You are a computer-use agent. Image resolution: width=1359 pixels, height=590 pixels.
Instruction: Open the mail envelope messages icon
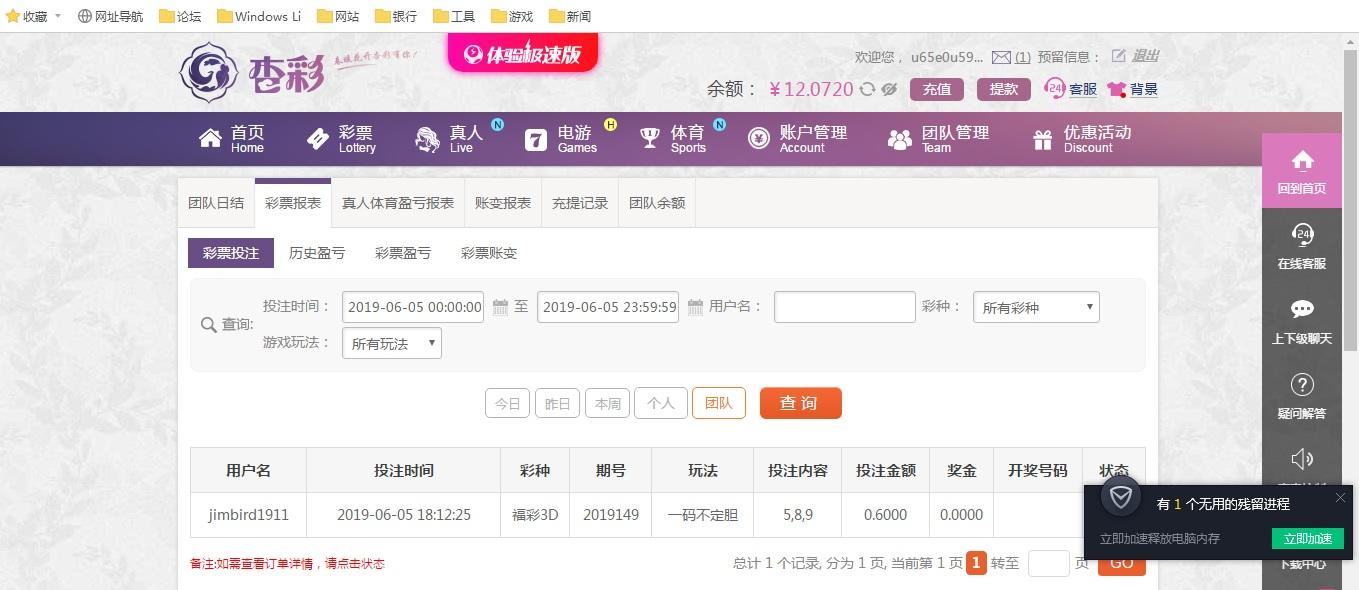(x=1001, y=57)
